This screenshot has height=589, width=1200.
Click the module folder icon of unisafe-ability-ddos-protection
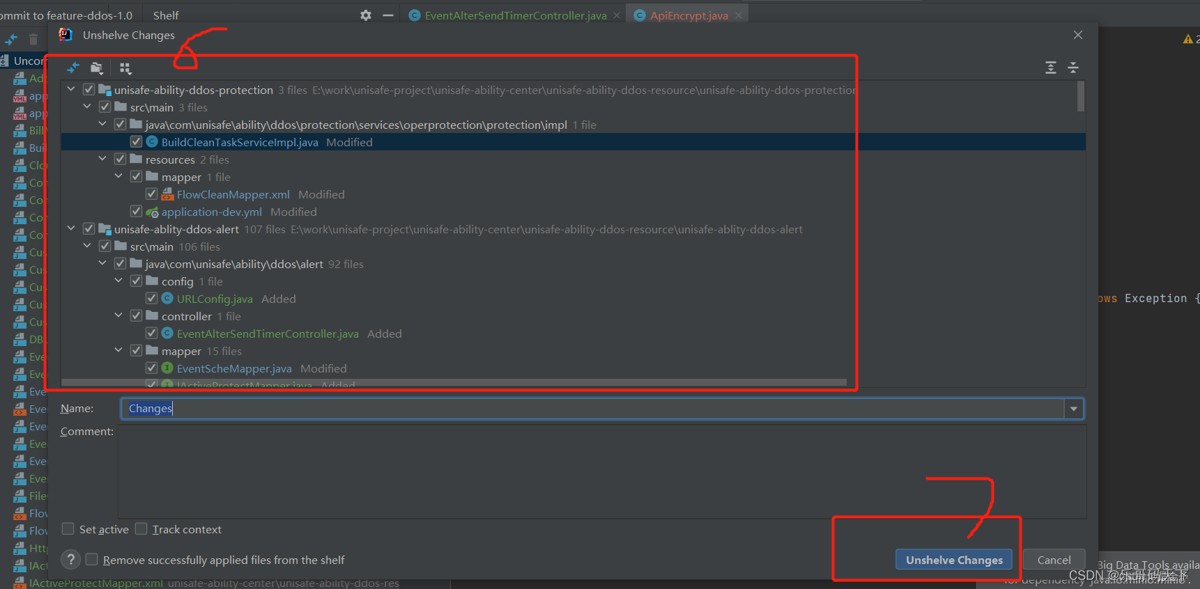tap(105, 90)
